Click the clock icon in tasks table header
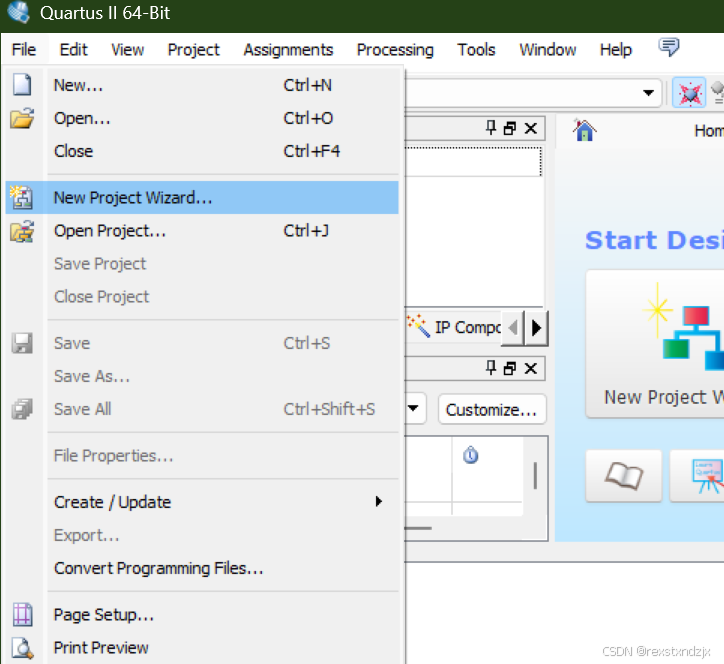Screen dimensions: 724x664 tap(471, 455)
